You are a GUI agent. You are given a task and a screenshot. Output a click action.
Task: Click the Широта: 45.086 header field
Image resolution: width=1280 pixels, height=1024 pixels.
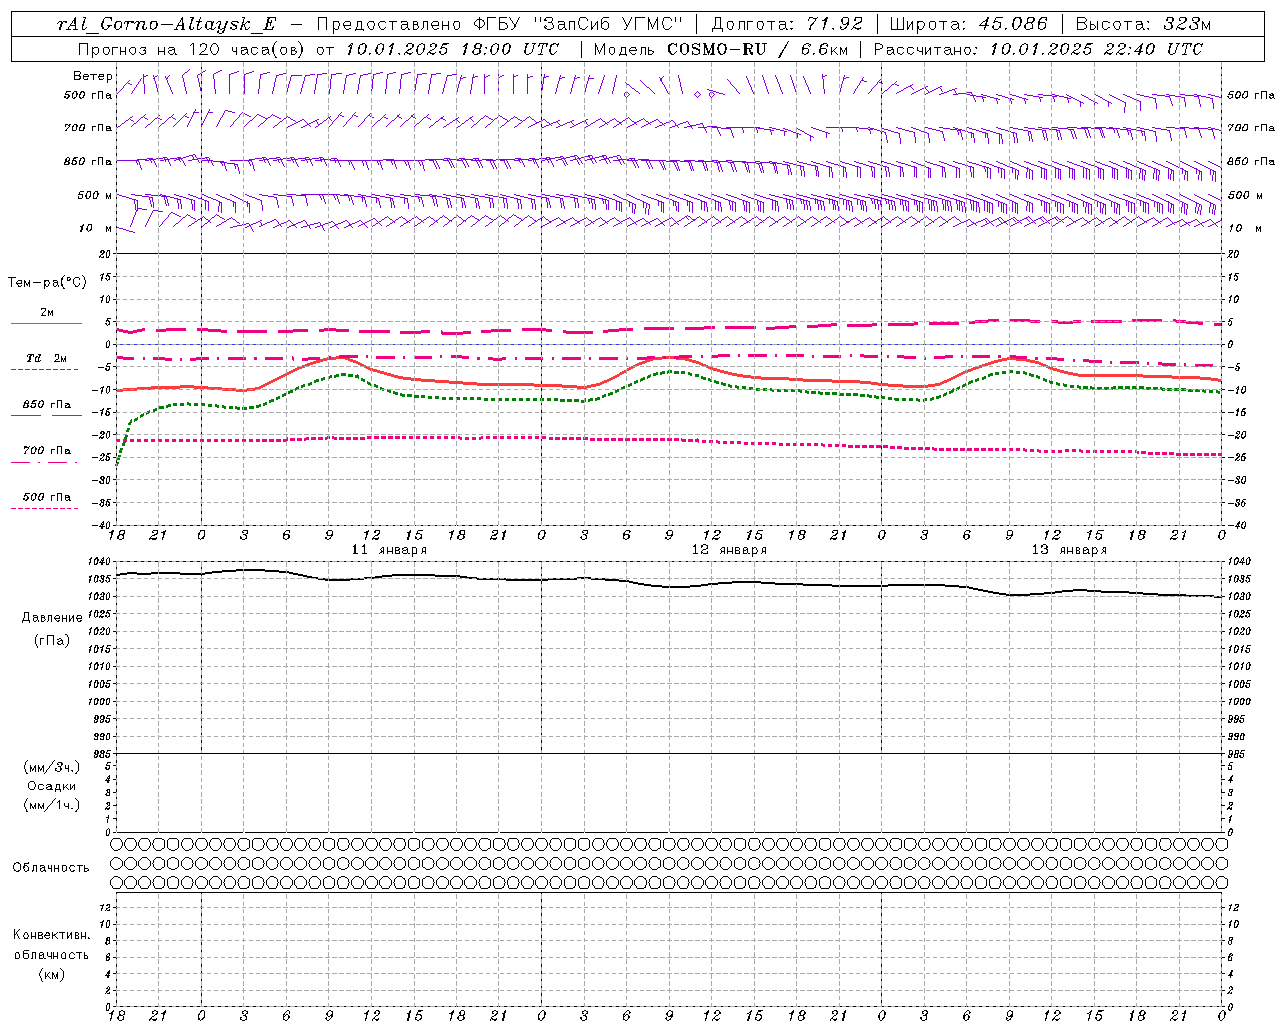969,24
